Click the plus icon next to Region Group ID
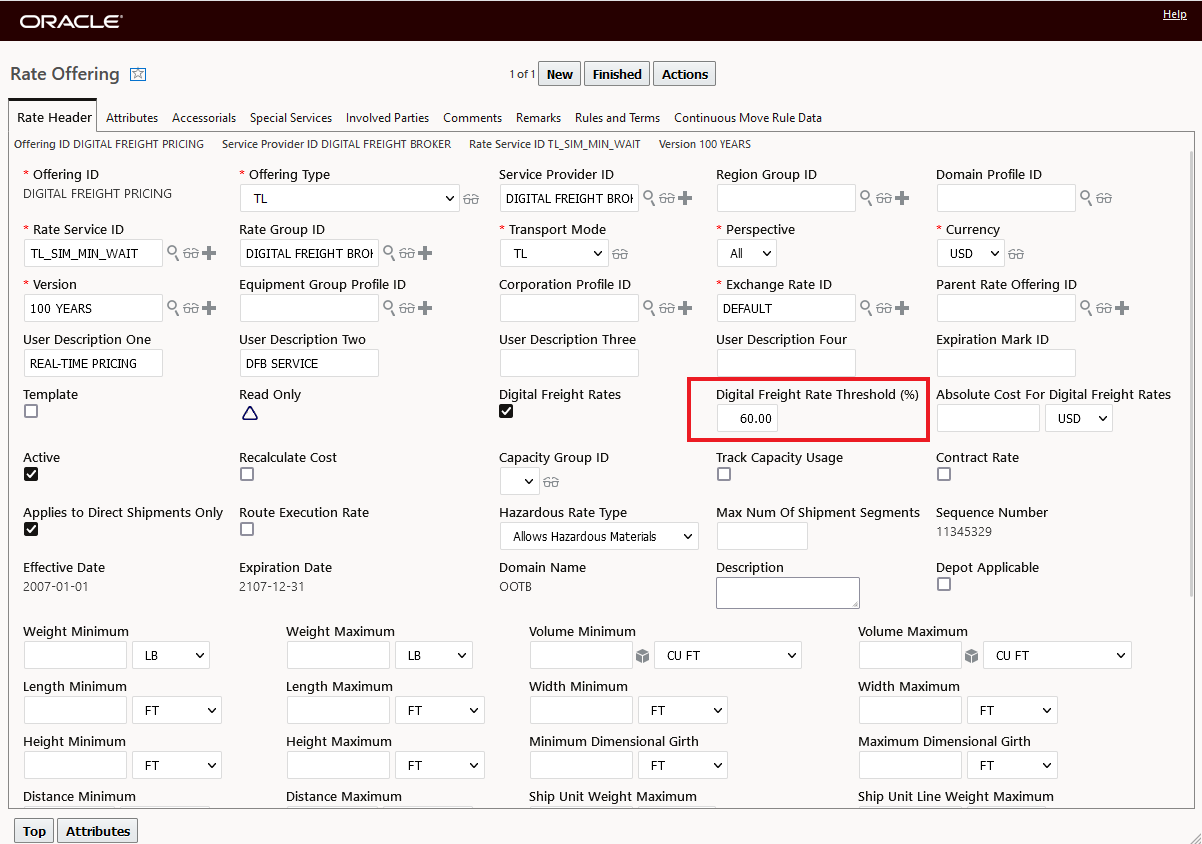This screenshot has height=844, width=1202. pos(902,198)
